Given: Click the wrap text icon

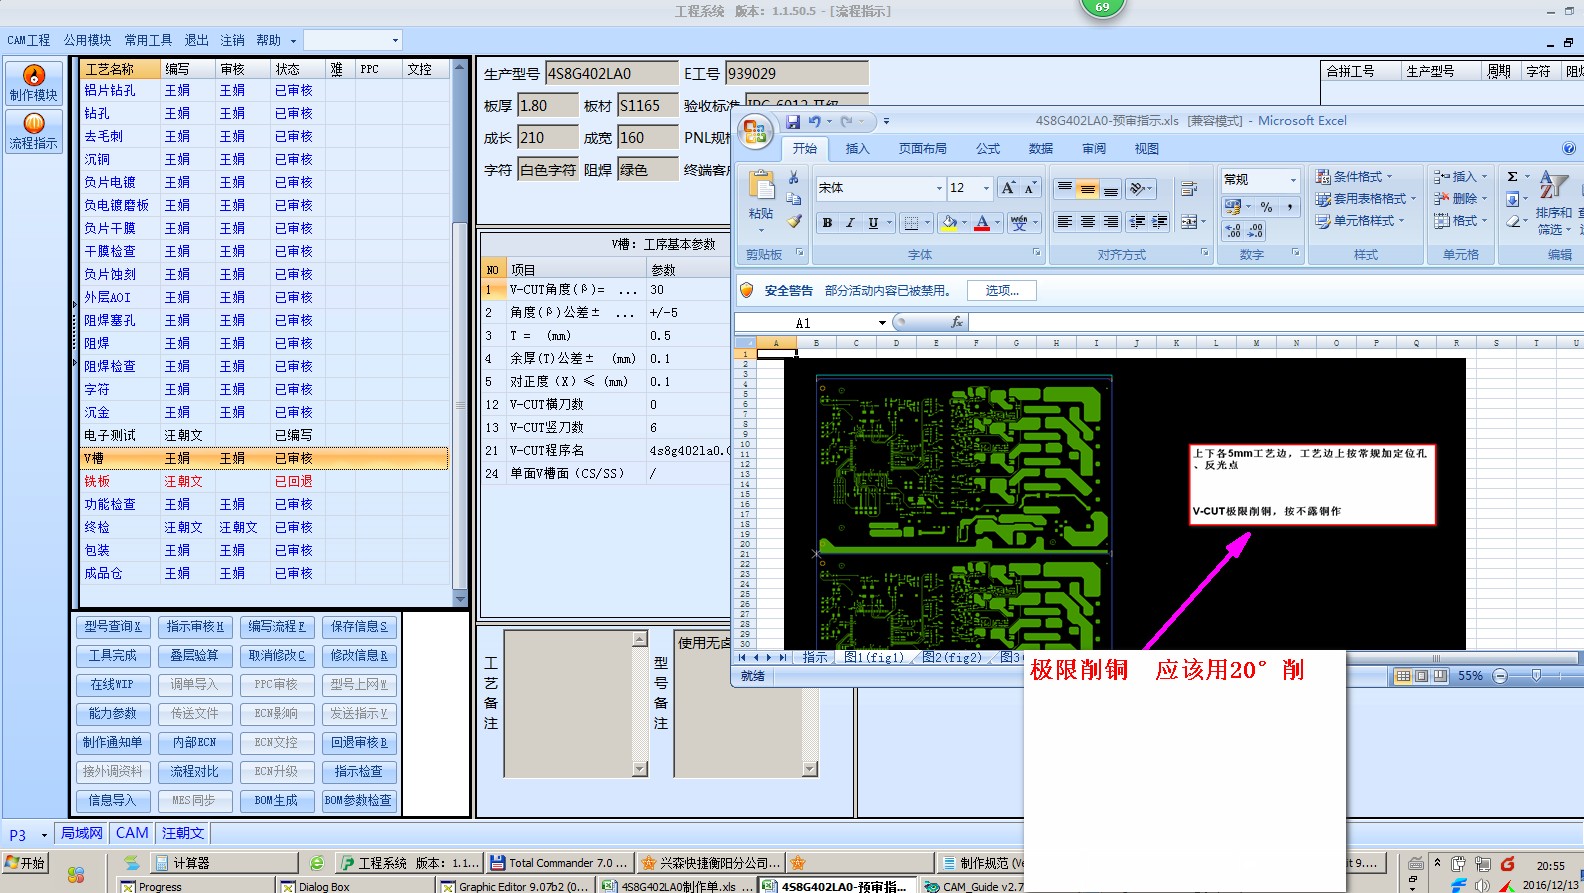Looking at the screenshot, I should click(x=1189, y=188).
